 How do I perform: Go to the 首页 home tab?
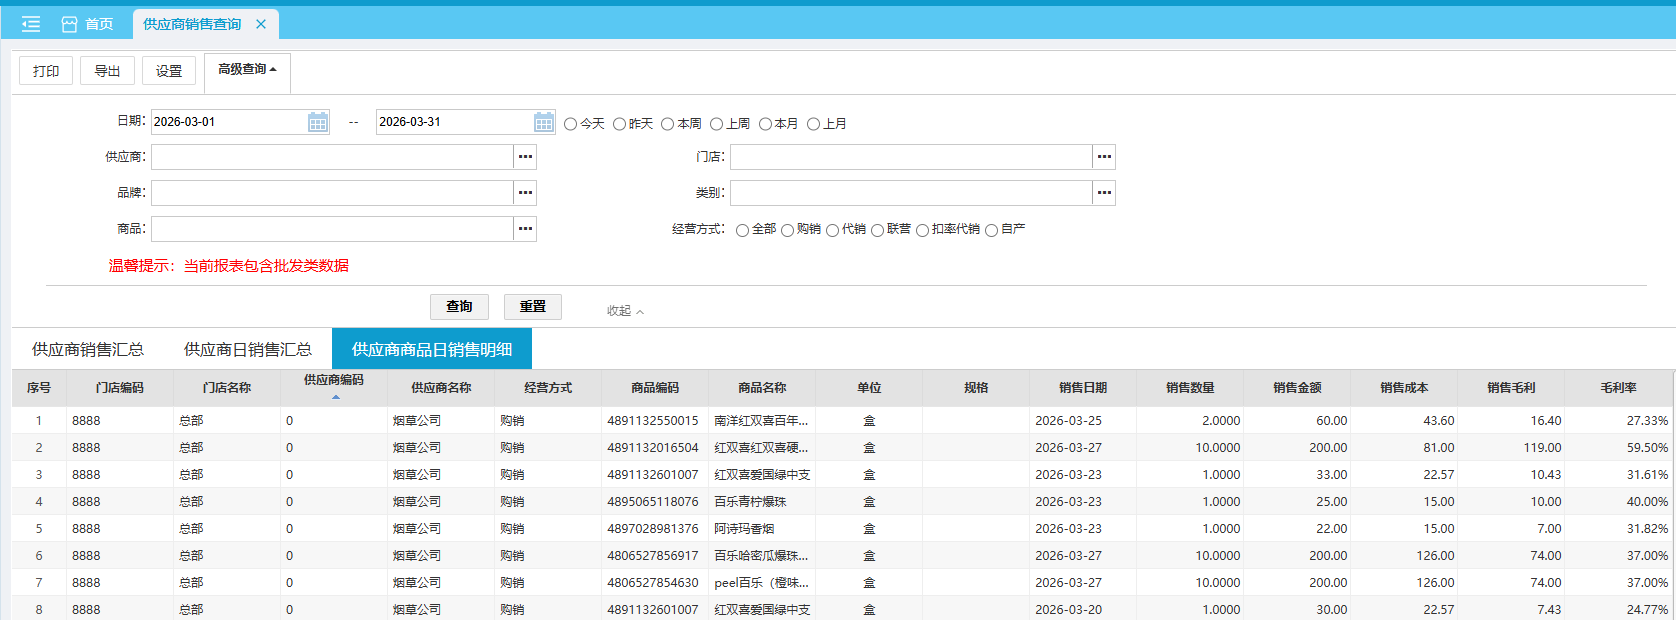tap(88, 24)
